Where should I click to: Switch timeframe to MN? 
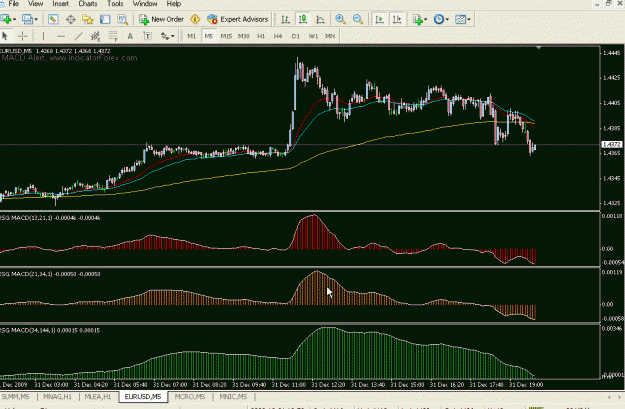coord(330,36)
